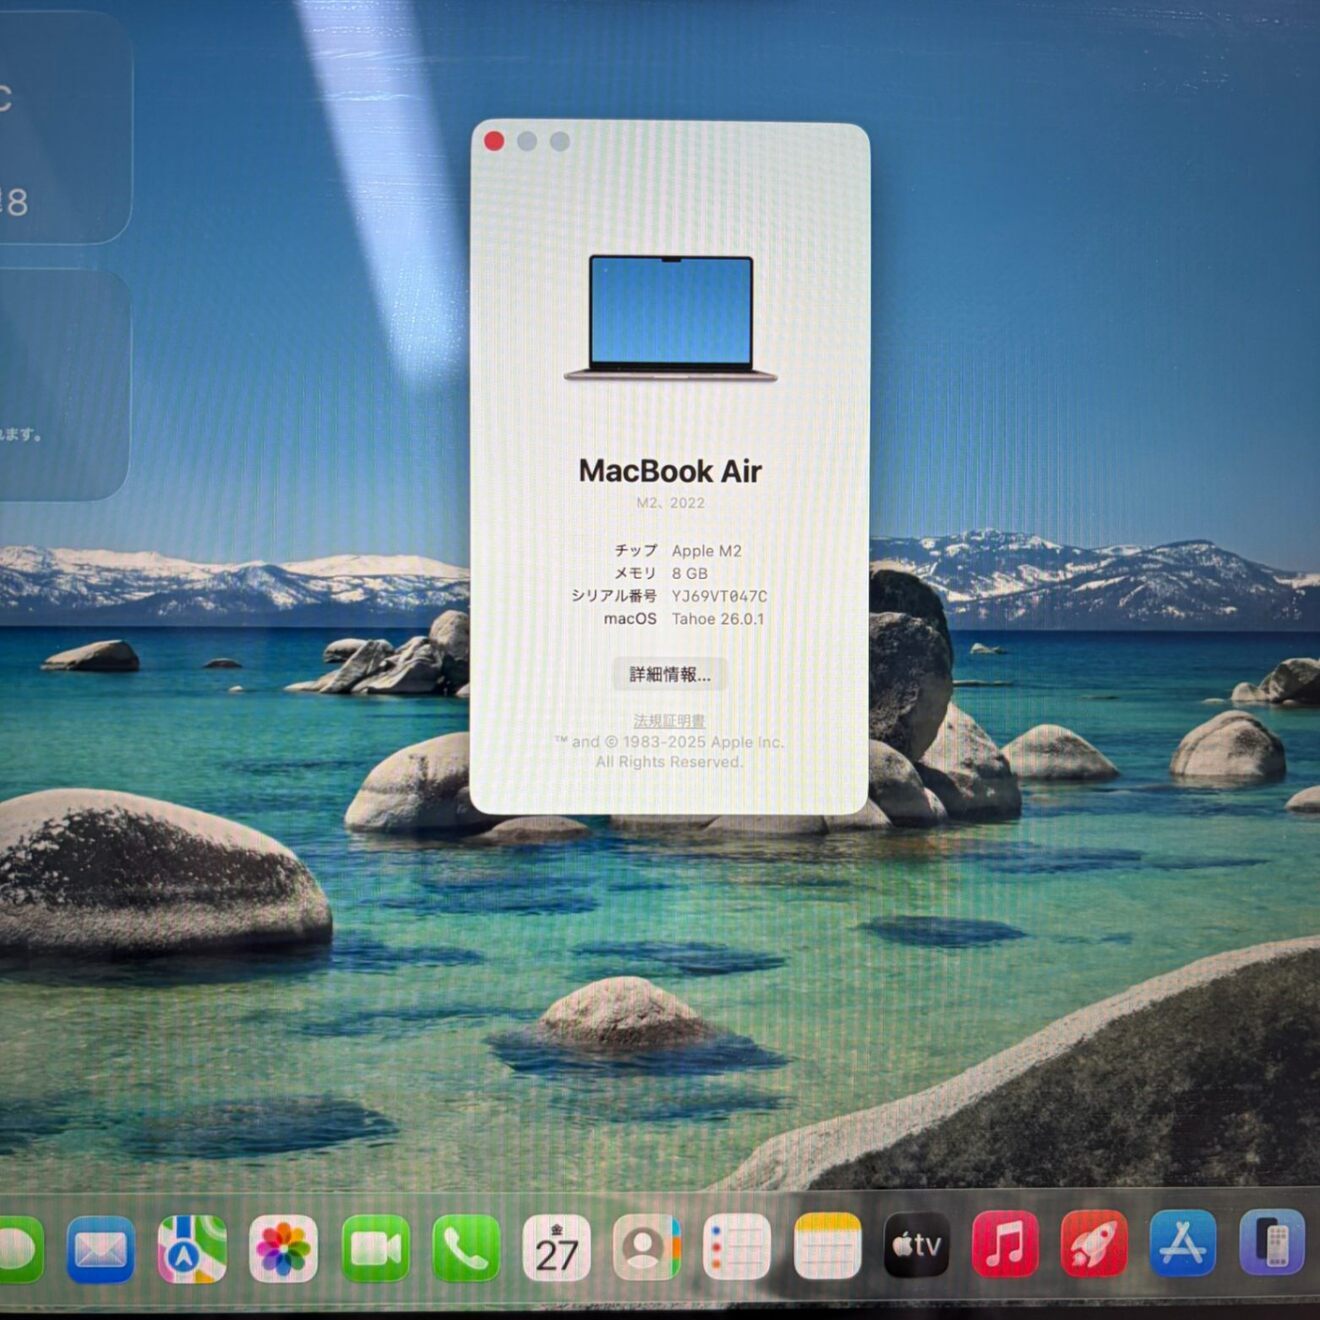Click the 8 GB memory value
The height and width of the screenshot is (1320, 1320).
coord(689,573)
